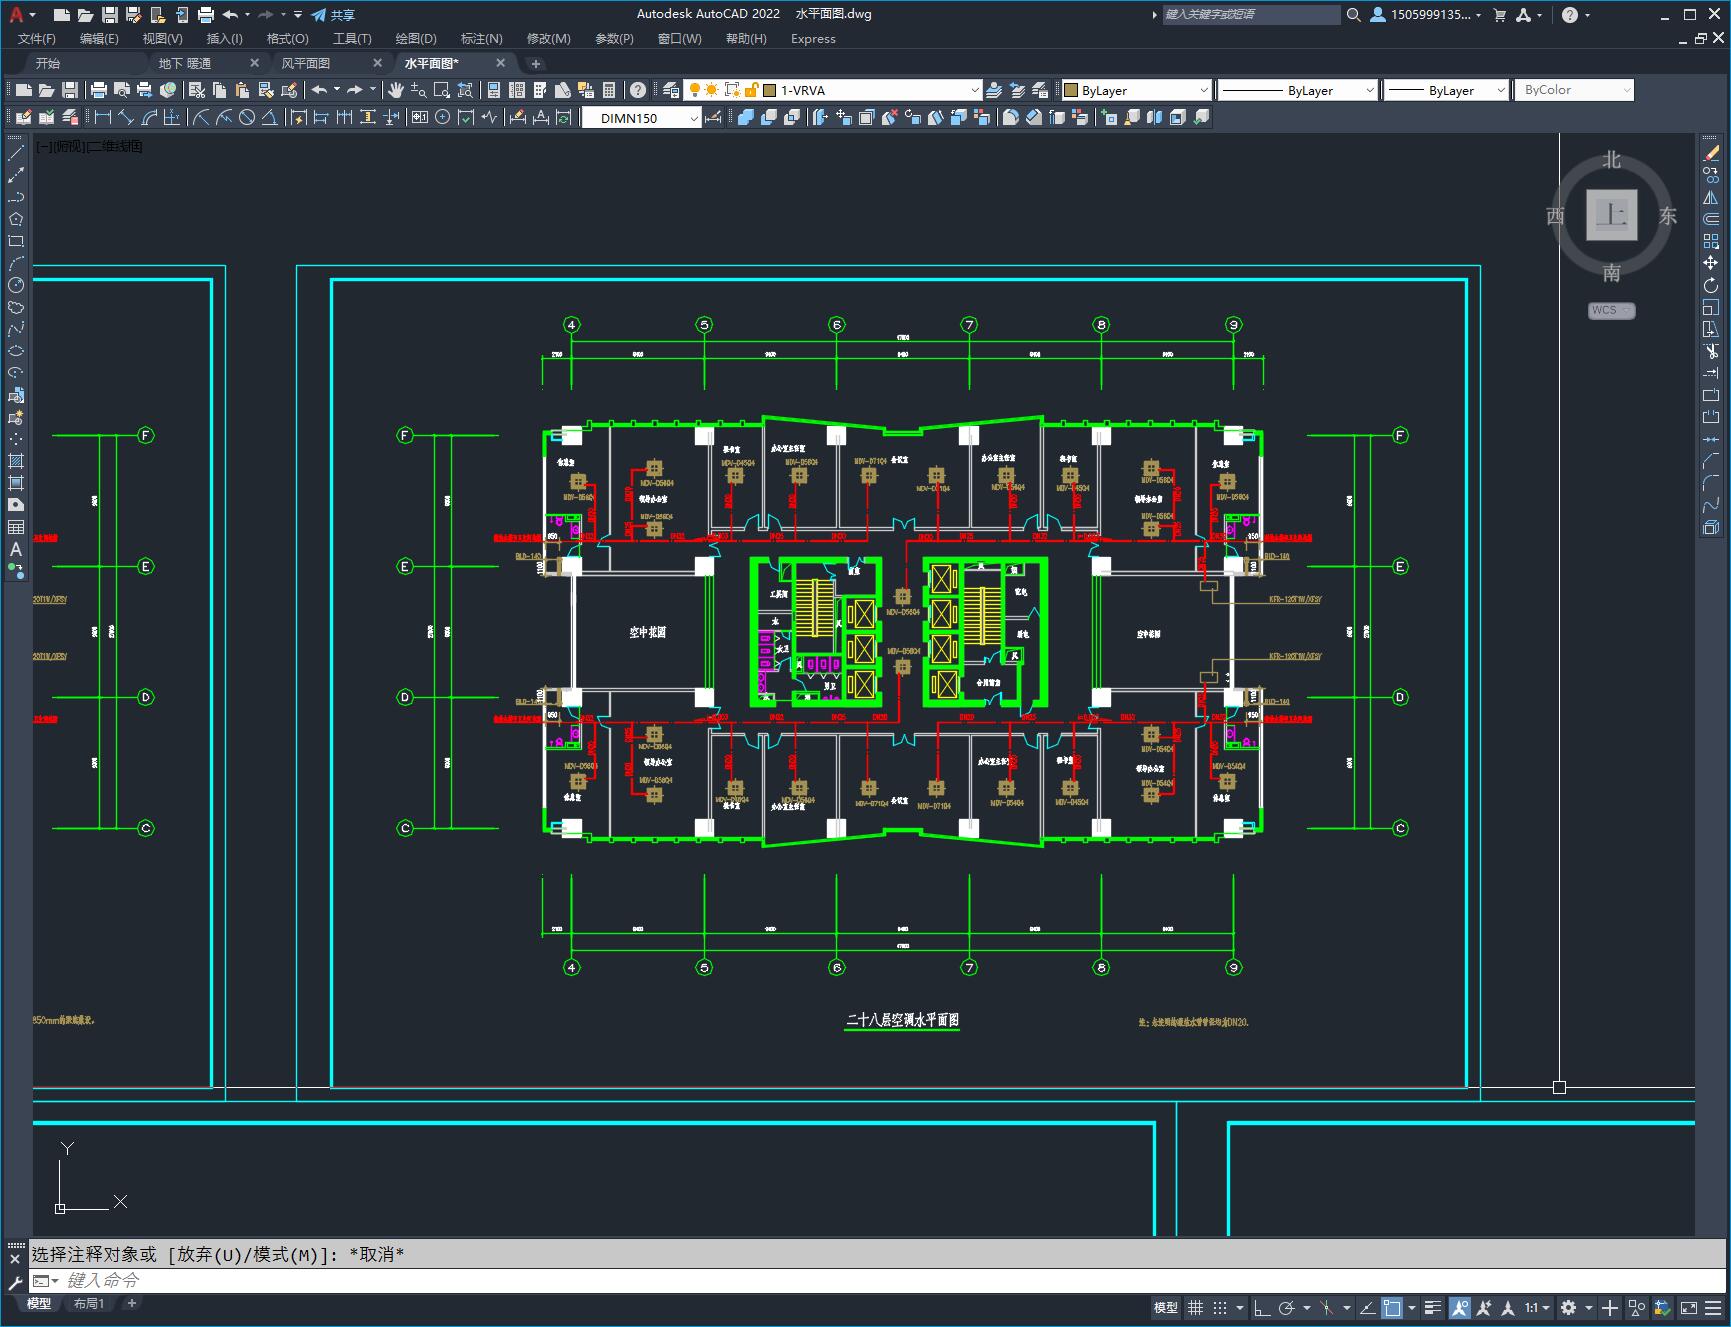Click the Angular dimension tool
Screen dimensions: 1731x1327
270,117
